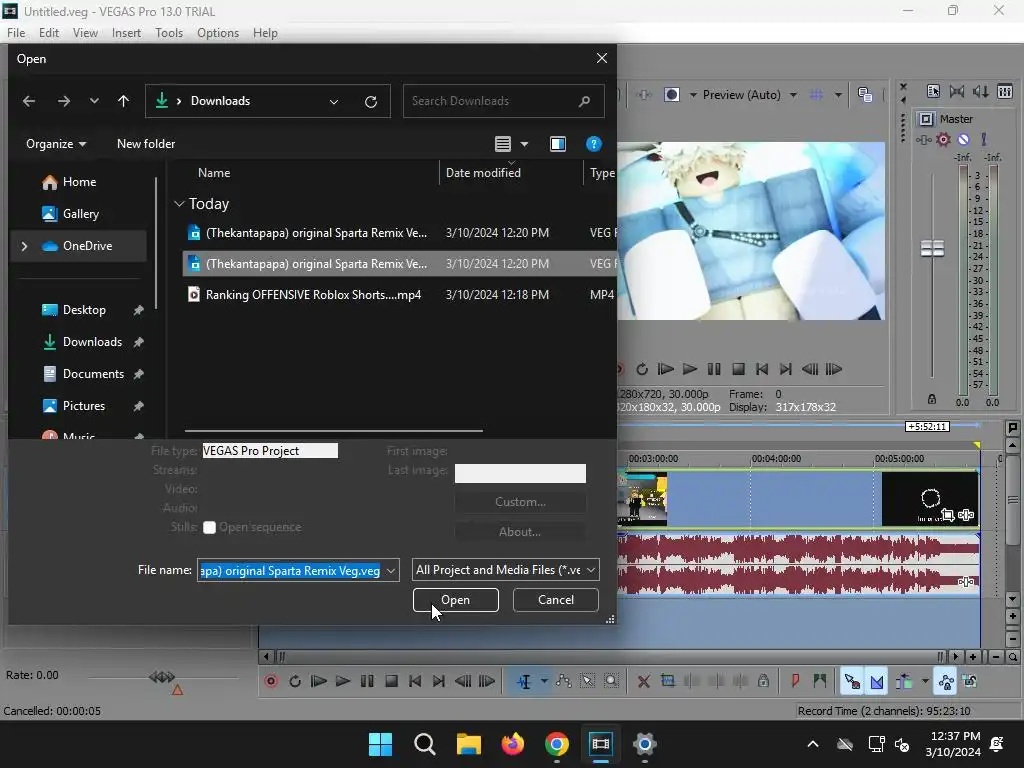Click the Trim icon in timeline toolbar
1024x768 pixels.
[x=667, y=680]
